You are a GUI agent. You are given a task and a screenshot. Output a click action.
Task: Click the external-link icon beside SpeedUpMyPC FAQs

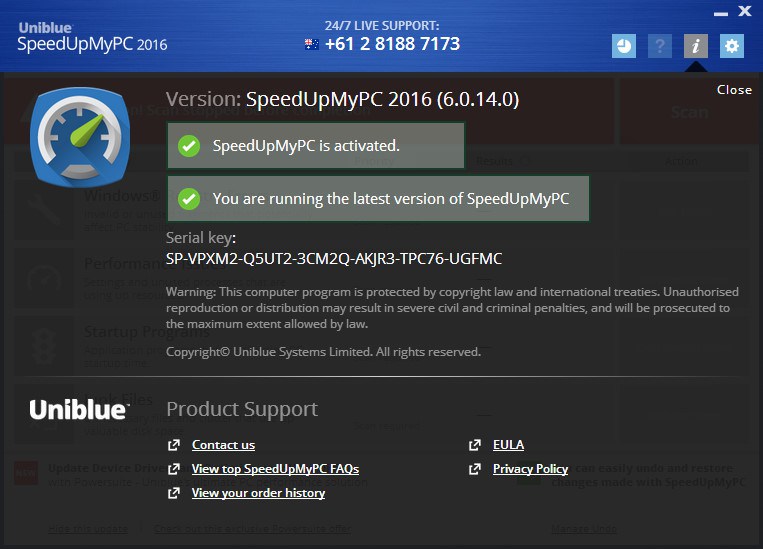coord(174,469)
